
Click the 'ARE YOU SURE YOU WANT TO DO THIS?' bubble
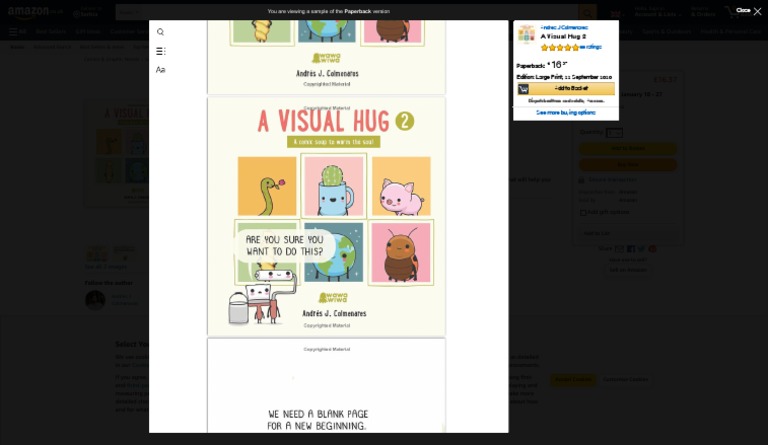coord(285,246)
